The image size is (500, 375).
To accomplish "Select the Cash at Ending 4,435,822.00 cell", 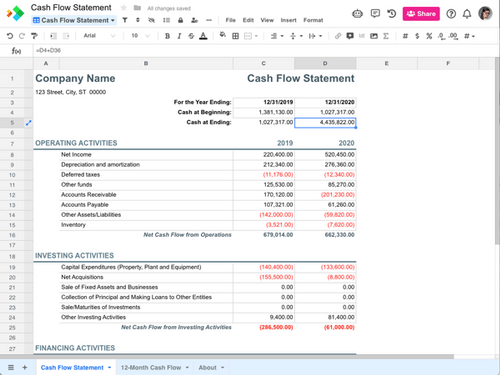I will (x=325, y=122).
